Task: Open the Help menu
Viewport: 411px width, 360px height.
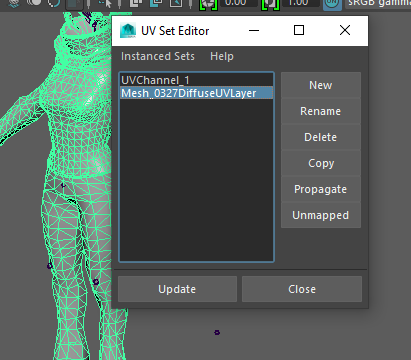Action: pyautogui.click(x=222, y=56)
